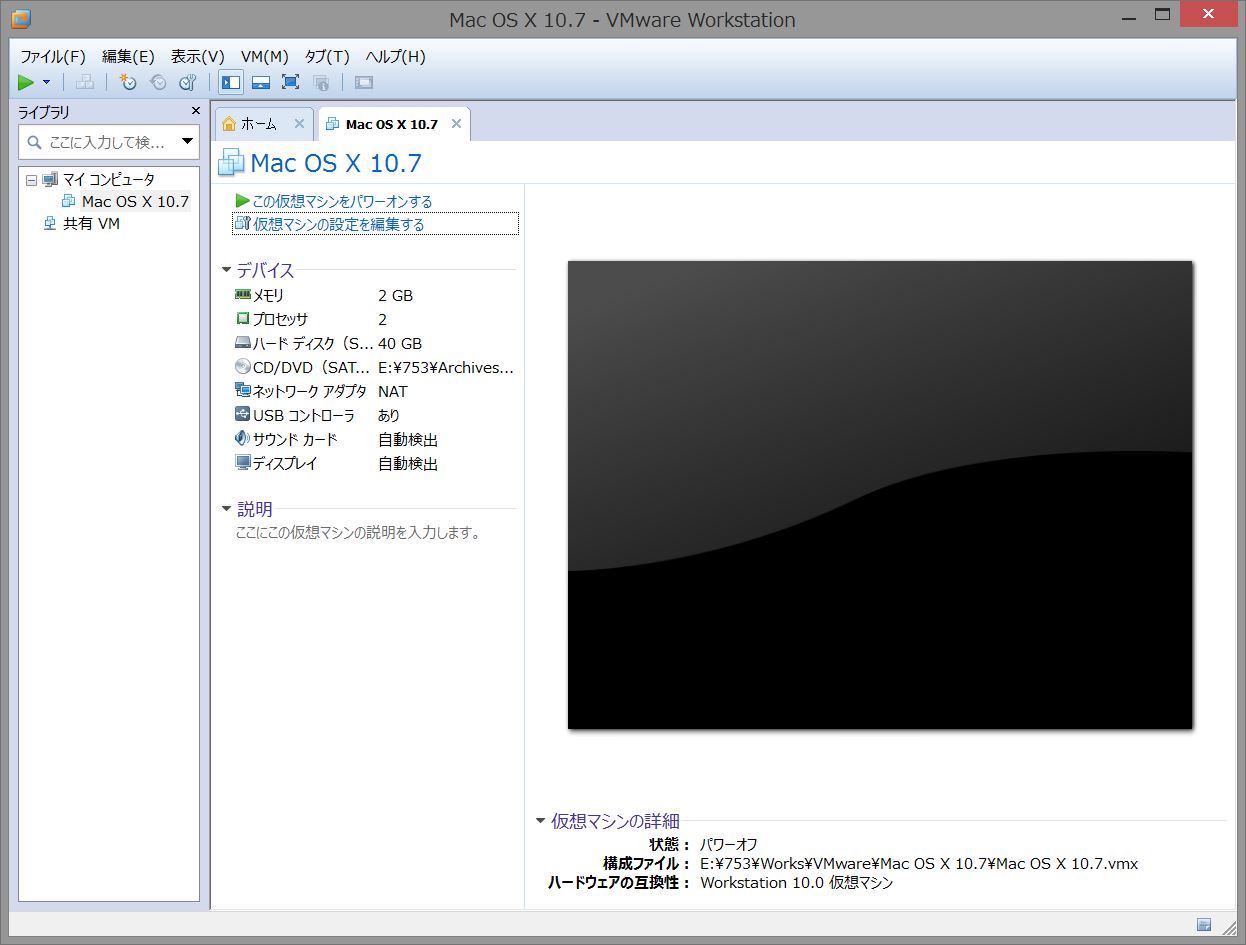Close the ホーム tab
The width and height of the screenshot is (1246, 945).
point(299,124)
